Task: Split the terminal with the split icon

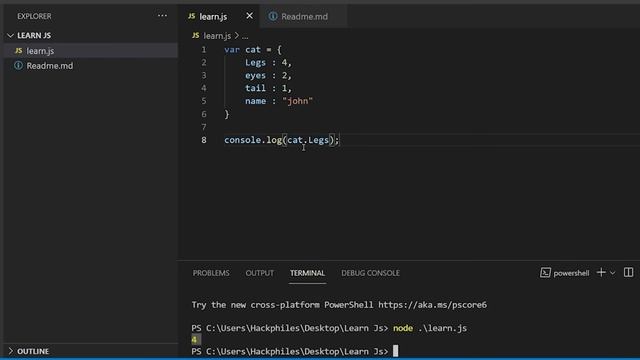Action: pos(629,273)
